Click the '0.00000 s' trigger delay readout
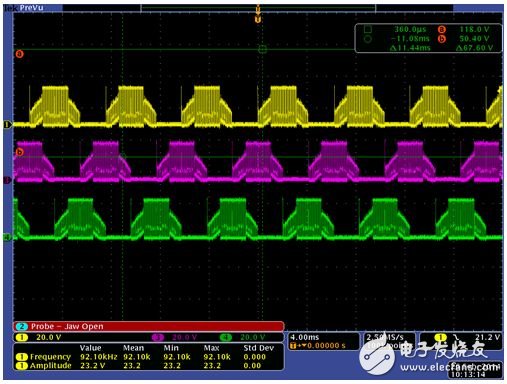The height and width of the screenshot is (384, 507). pos(326,346)
